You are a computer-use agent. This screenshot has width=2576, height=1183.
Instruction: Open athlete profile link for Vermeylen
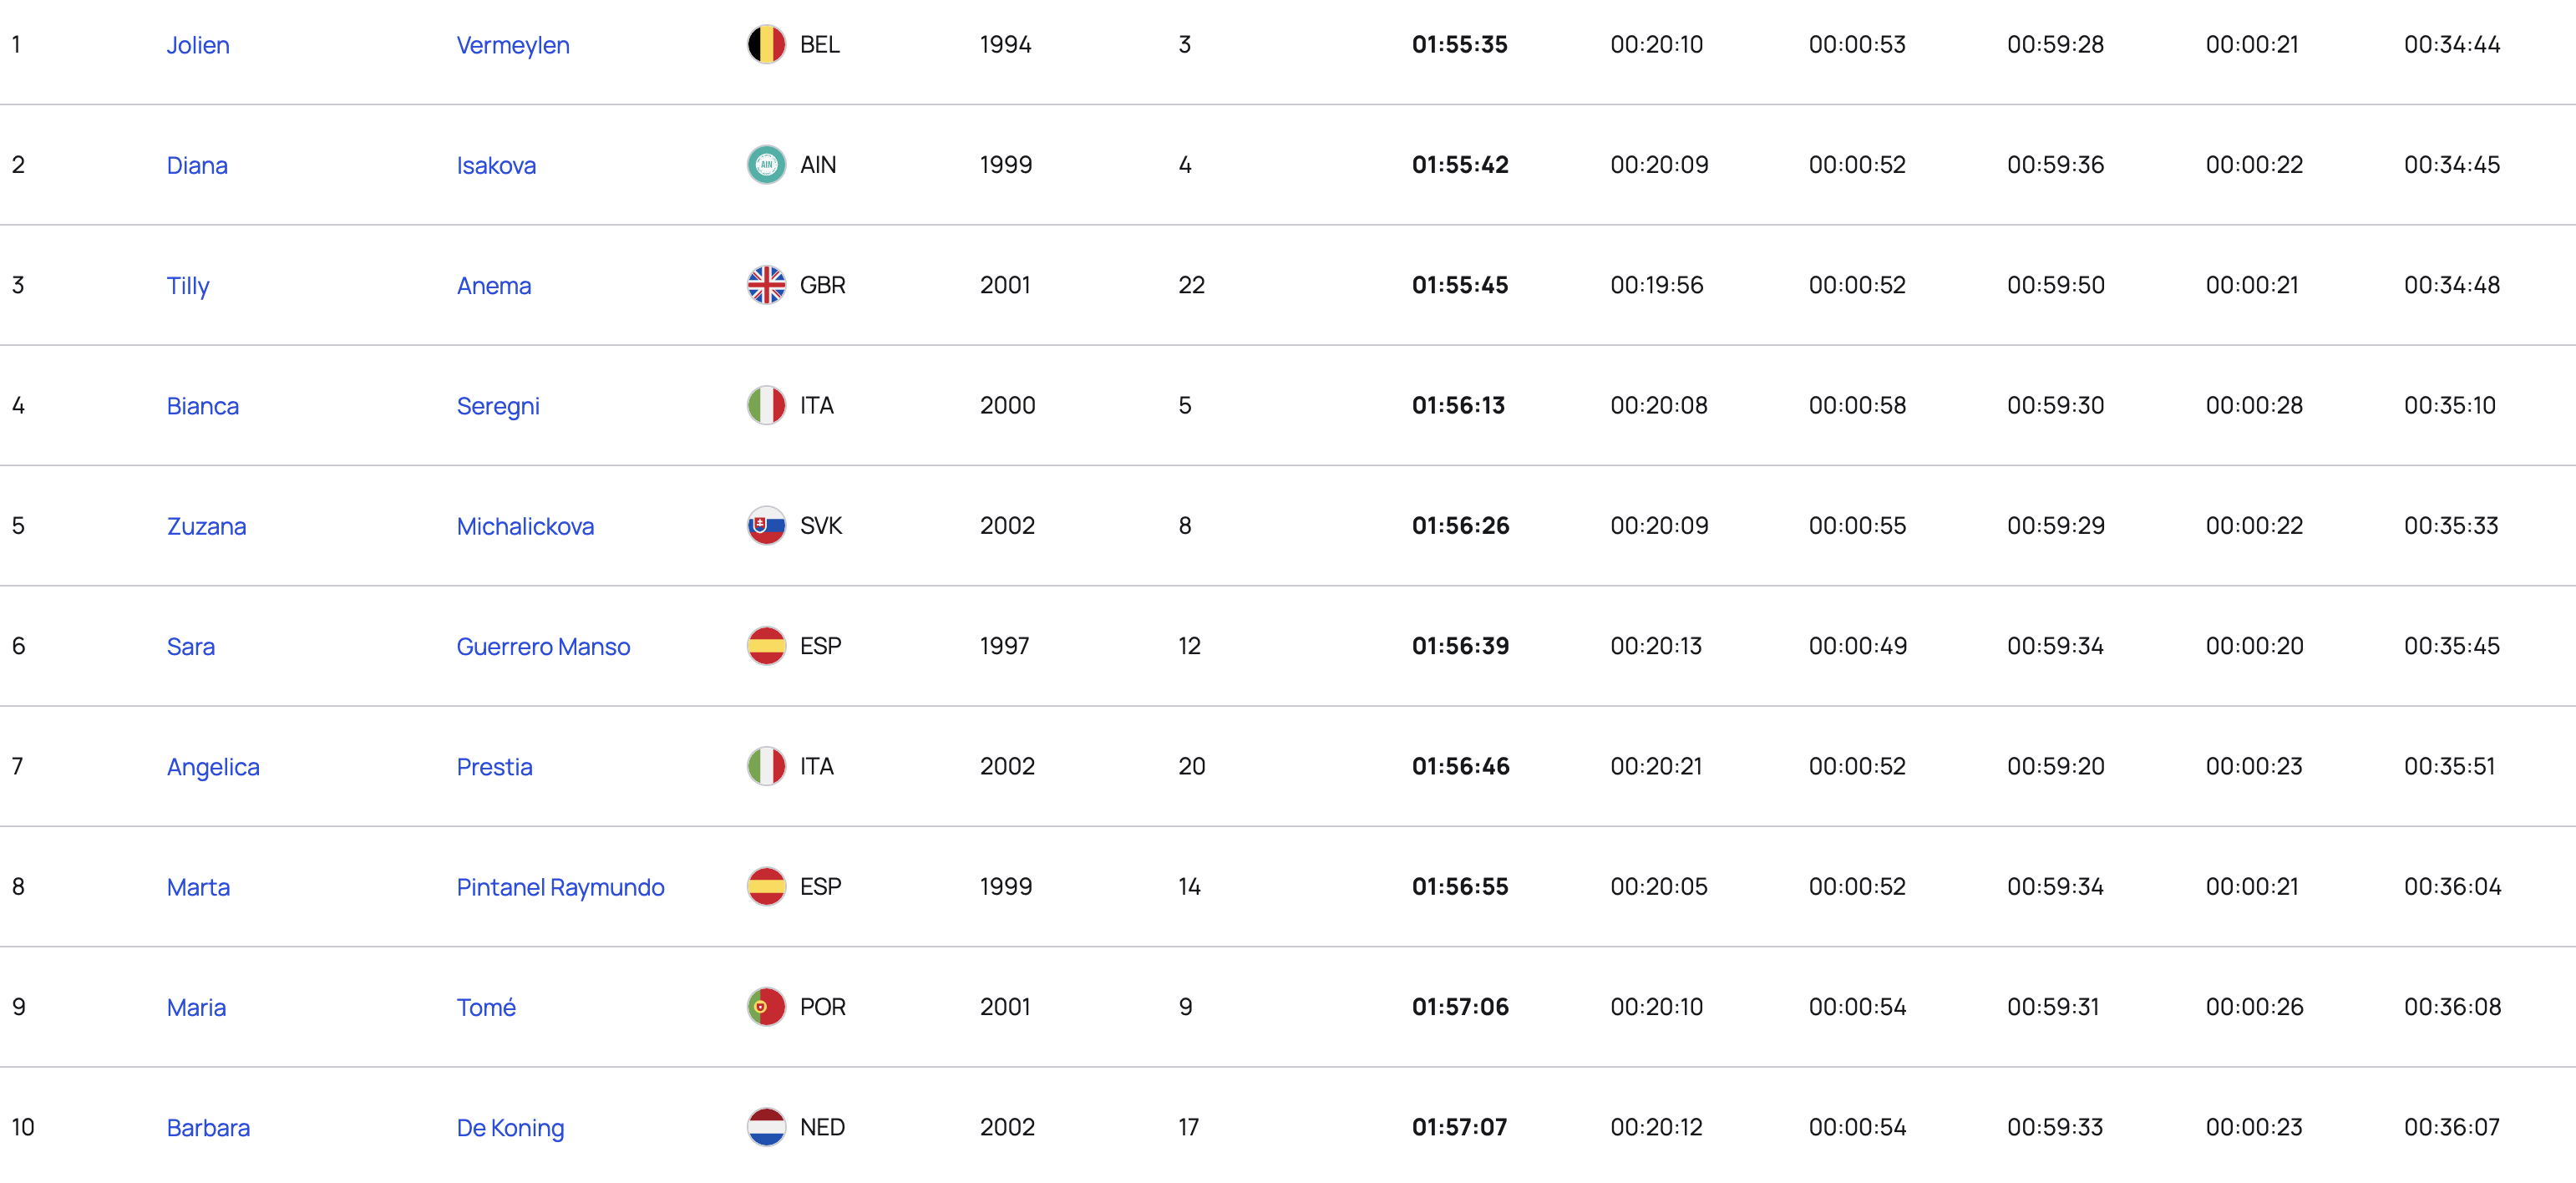(513, 45)
